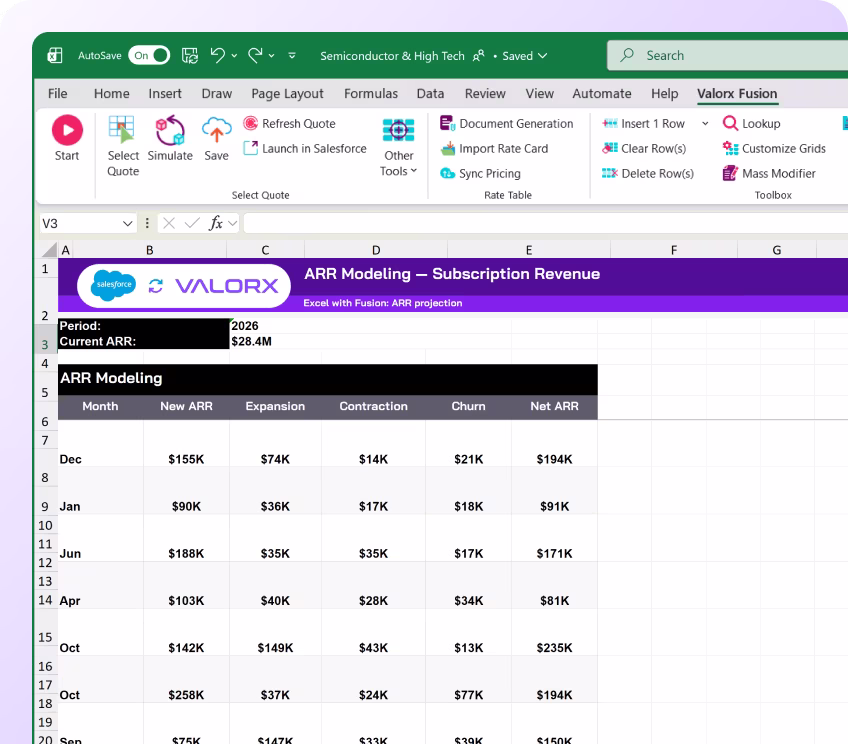
Task: Open the File menu
Action: (x=57, y=94)
